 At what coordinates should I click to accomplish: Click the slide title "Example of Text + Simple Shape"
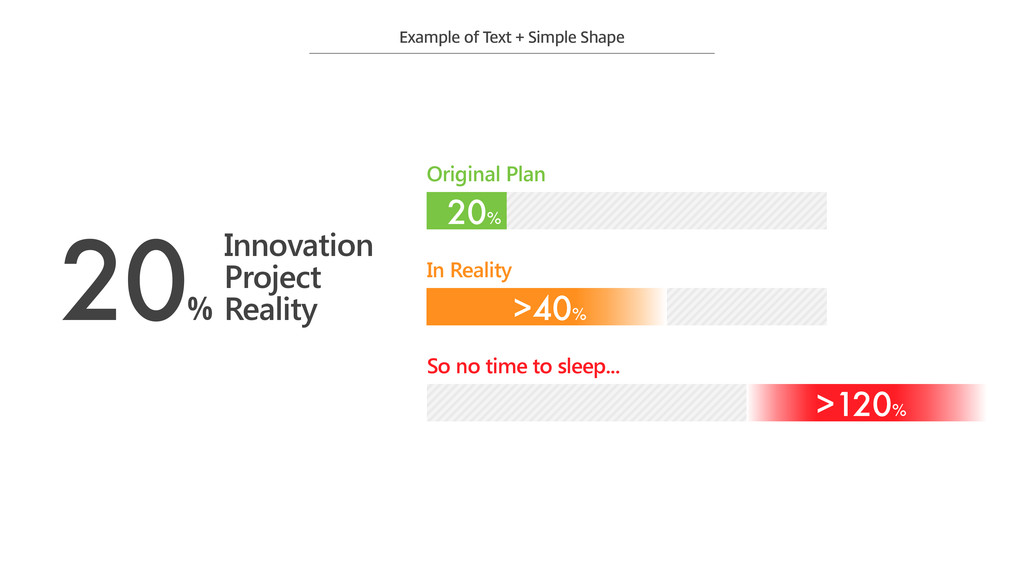pos(511,38)
